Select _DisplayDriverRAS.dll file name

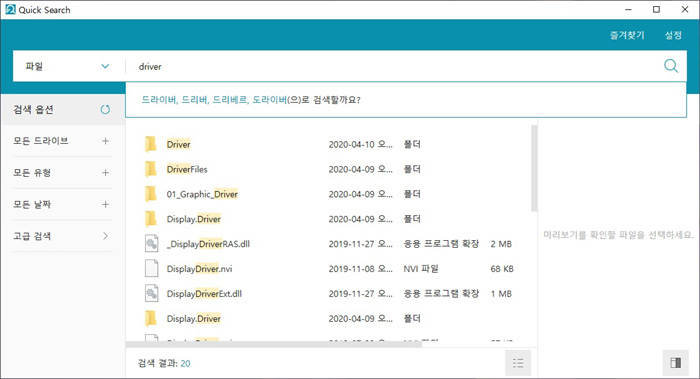click(x=208, y=244)
